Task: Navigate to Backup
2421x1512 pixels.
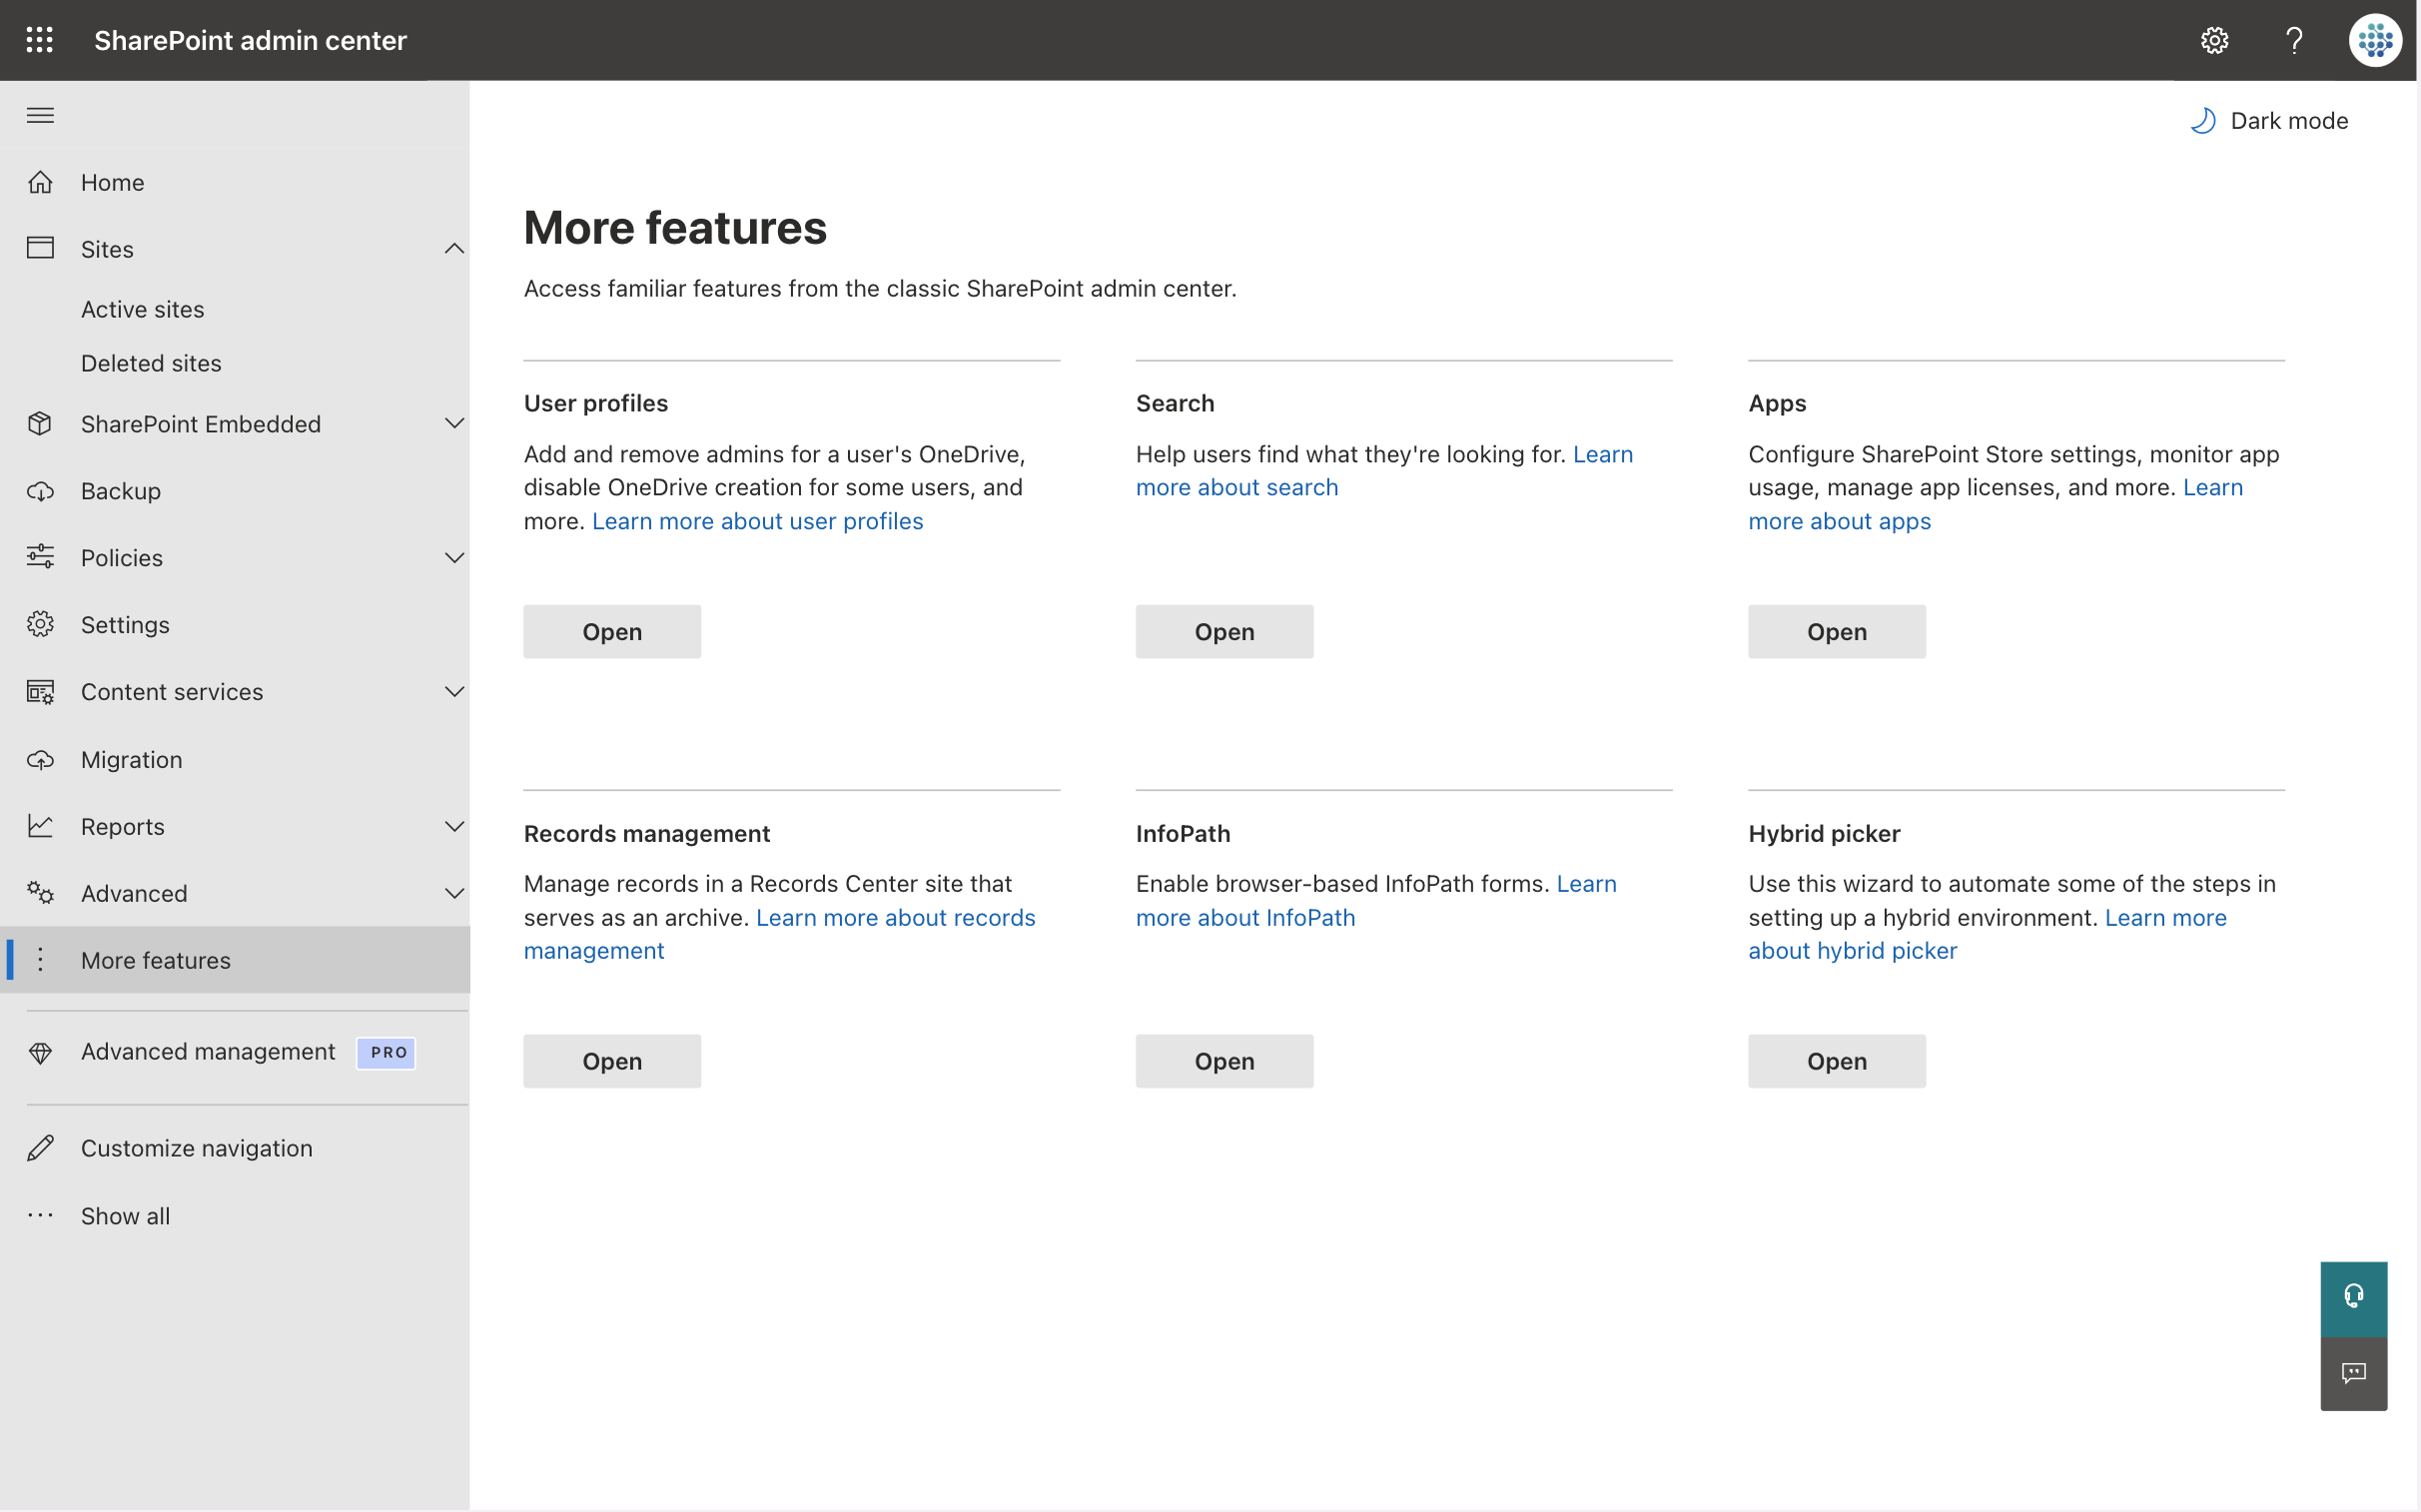Action: 235,491
